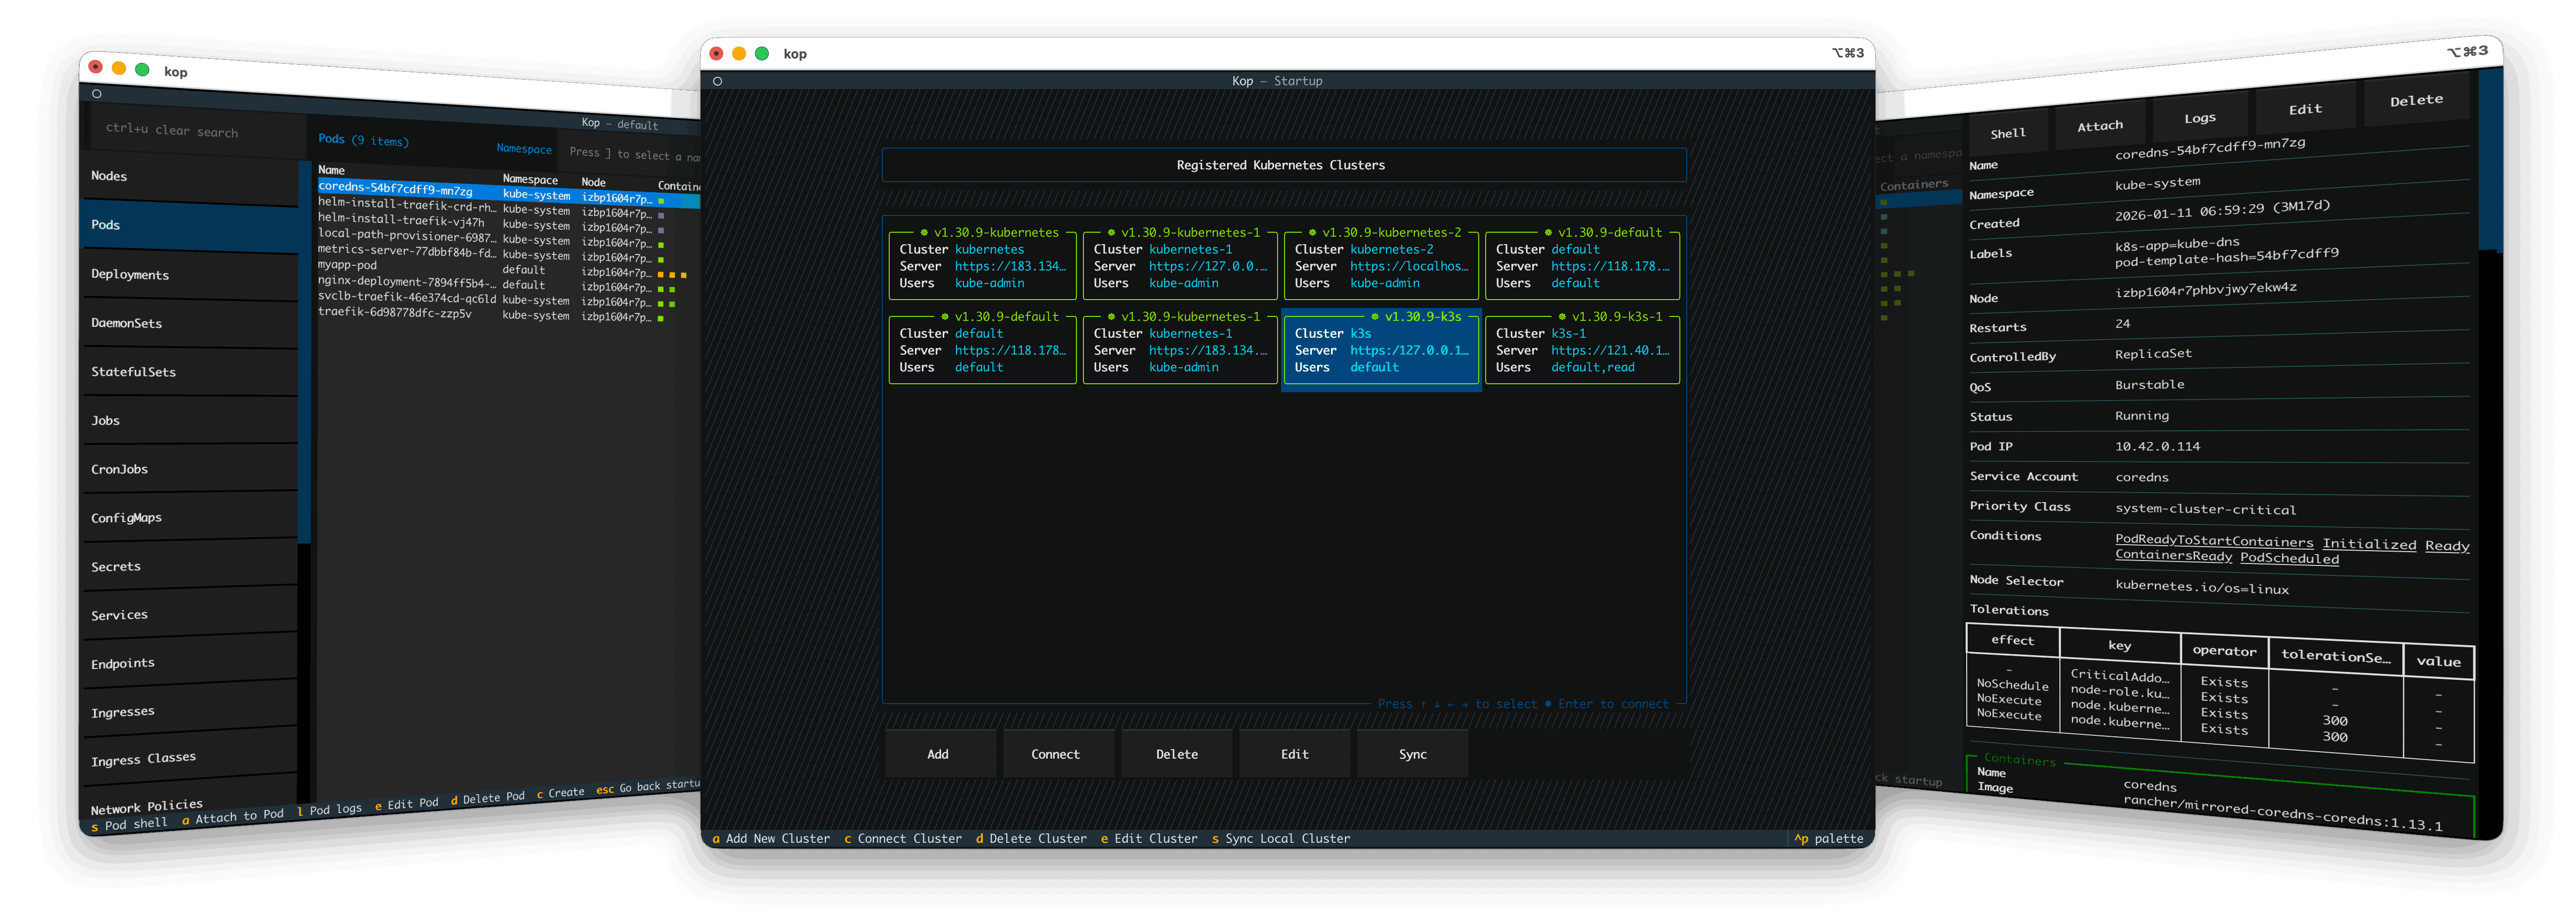The height and width of the screenshot is (922, 2576).
Task: Click the PodScheduled condition link
Action: 2289,558
